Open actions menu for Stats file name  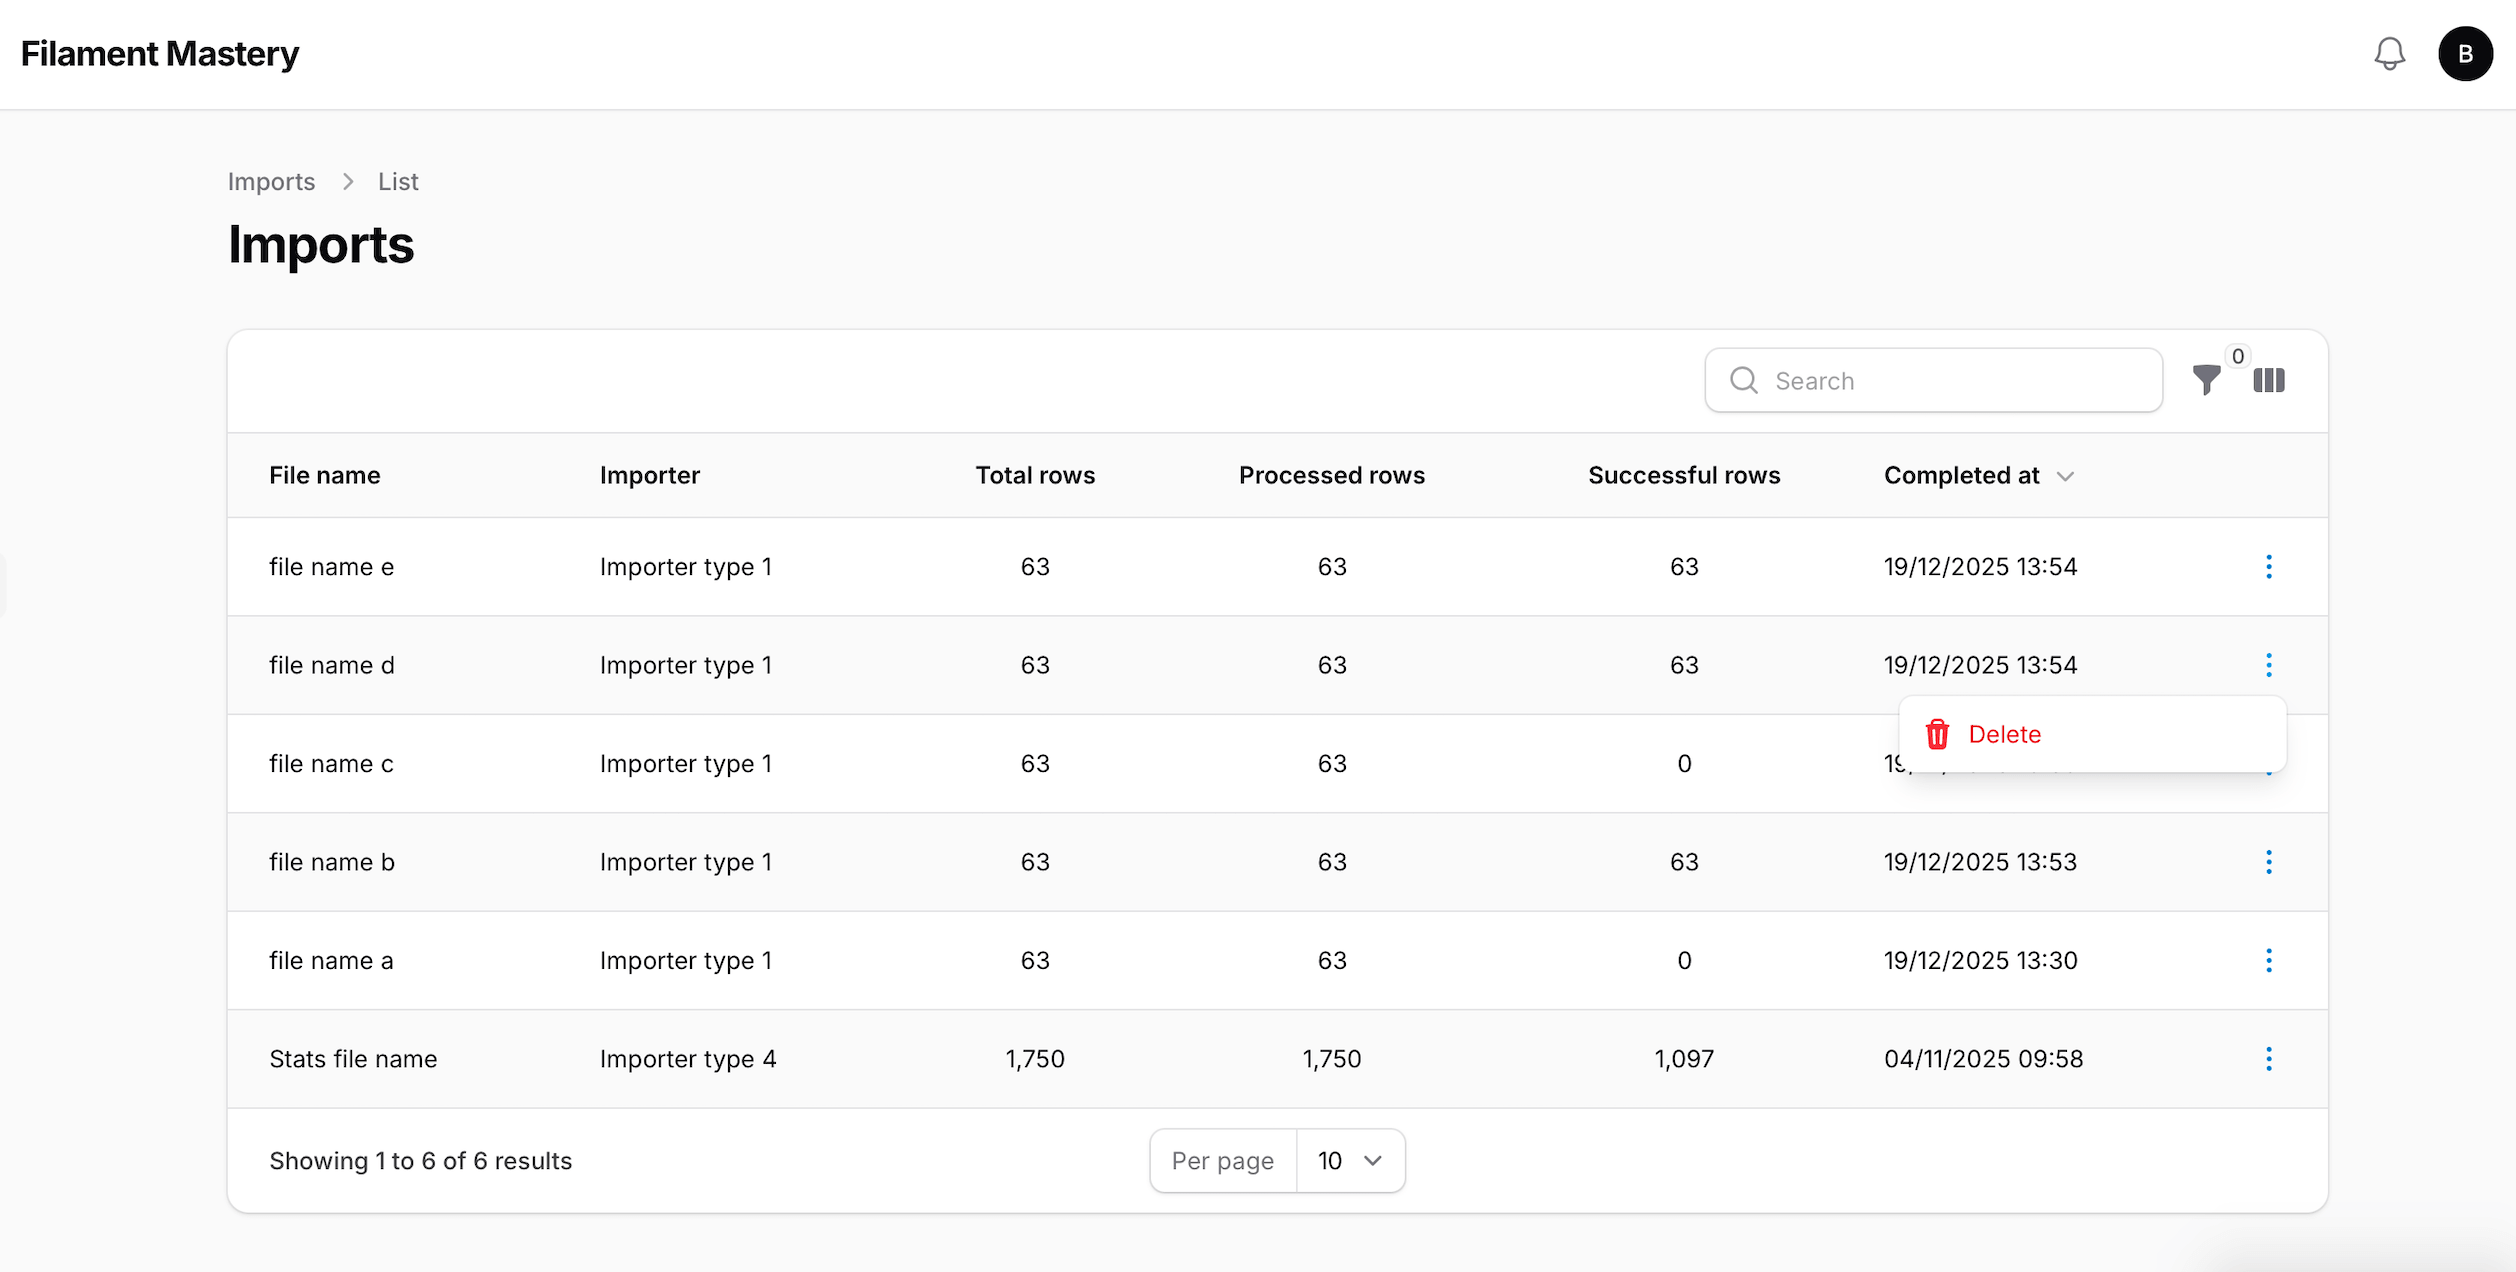pyautogui.click(x=2268, y=1059)
